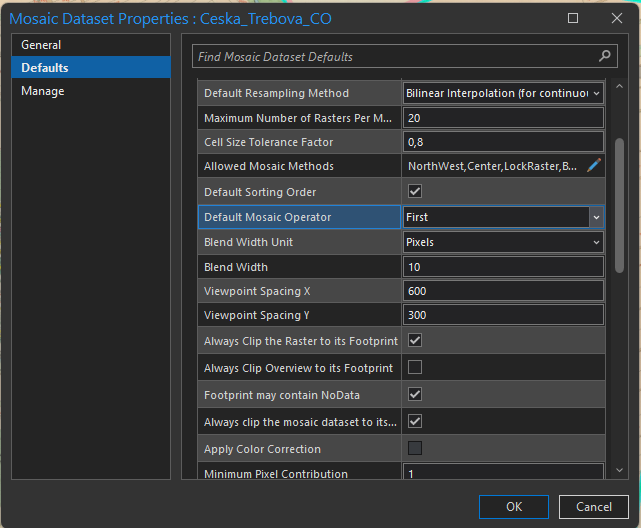
Task: Click the scrollbar down arrow
Action: coord(619,470)
